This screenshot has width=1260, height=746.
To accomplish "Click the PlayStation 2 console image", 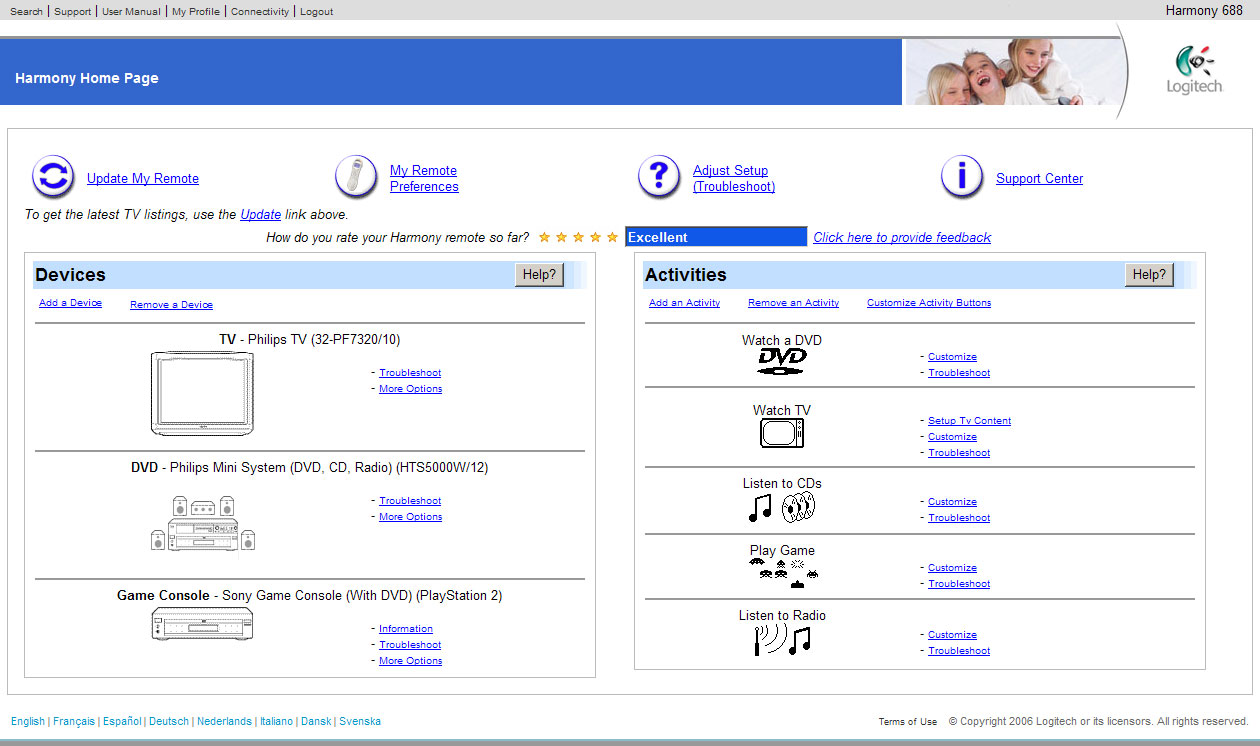I will [x=202, y=625].
